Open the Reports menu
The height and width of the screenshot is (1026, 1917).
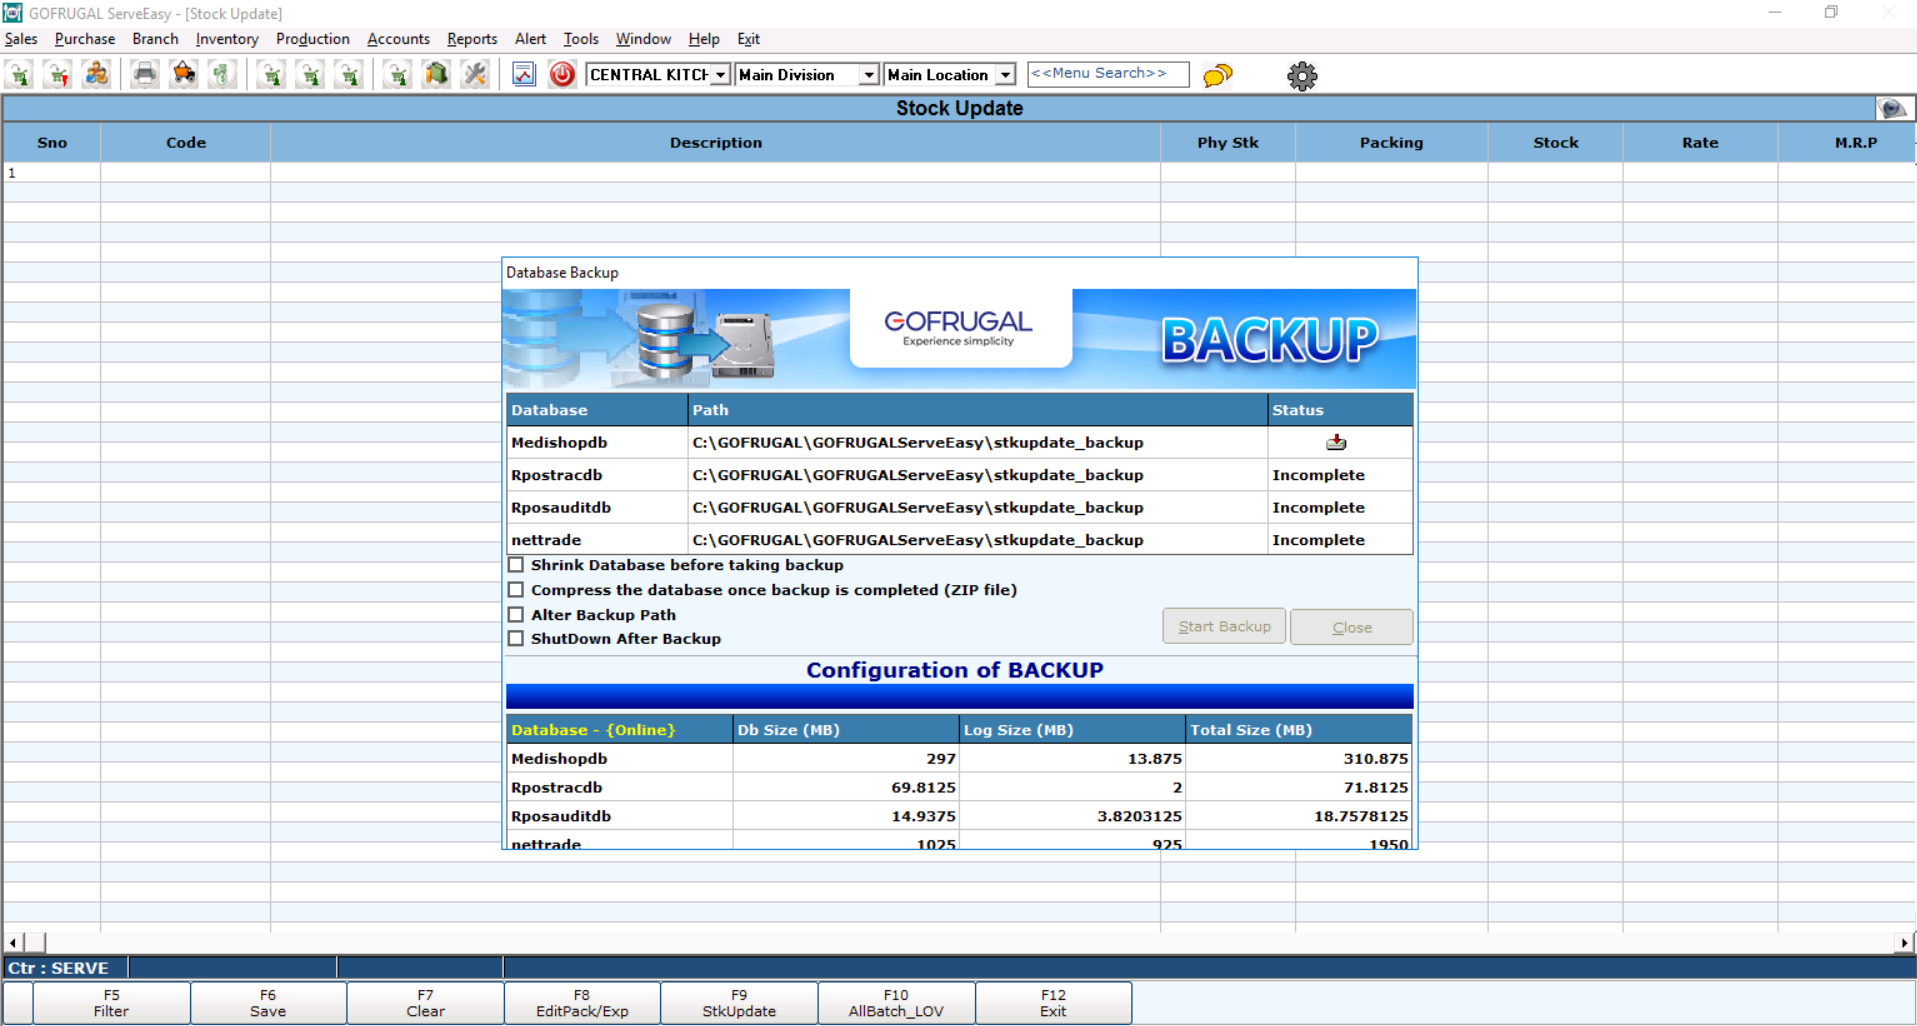[471, 39]
